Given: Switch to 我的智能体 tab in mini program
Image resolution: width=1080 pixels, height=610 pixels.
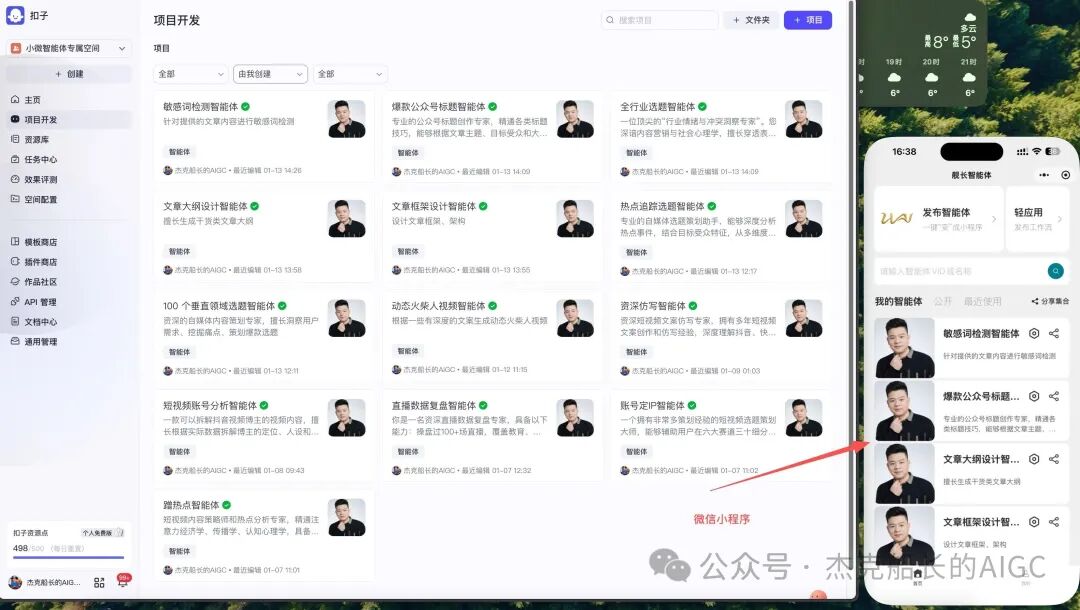Looking at the screenshot, I should (898, 302).
